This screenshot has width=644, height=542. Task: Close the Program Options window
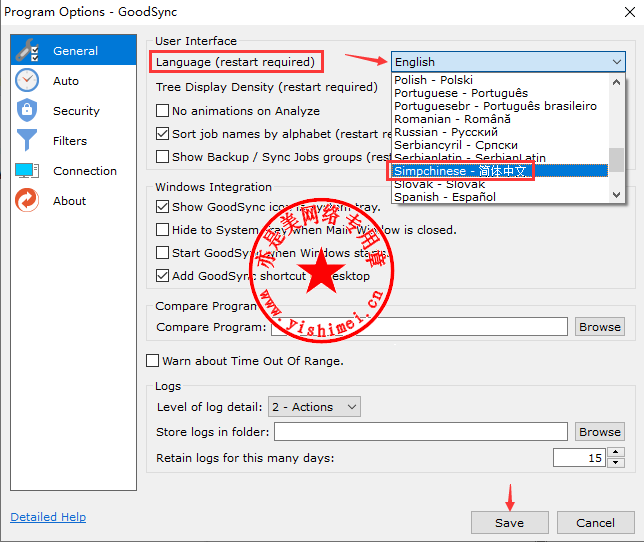click(630, 12)
